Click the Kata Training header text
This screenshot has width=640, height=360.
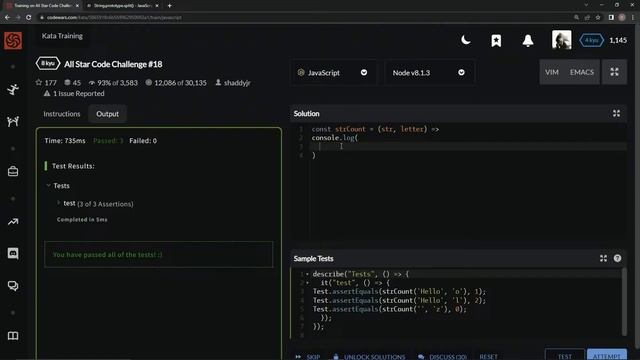click(x=62, y=36)
